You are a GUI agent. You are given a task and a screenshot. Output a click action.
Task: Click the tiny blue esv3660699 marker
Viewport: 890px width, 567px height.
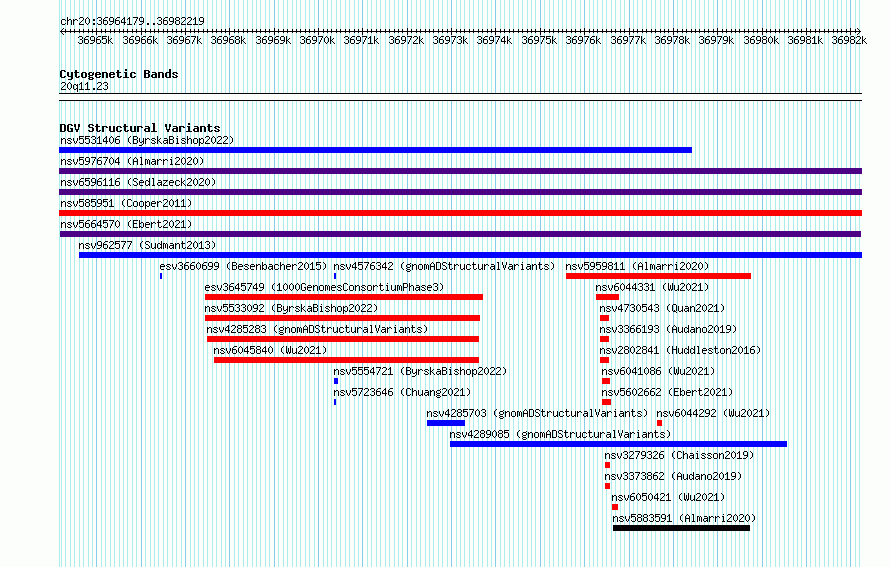(161, 276)
